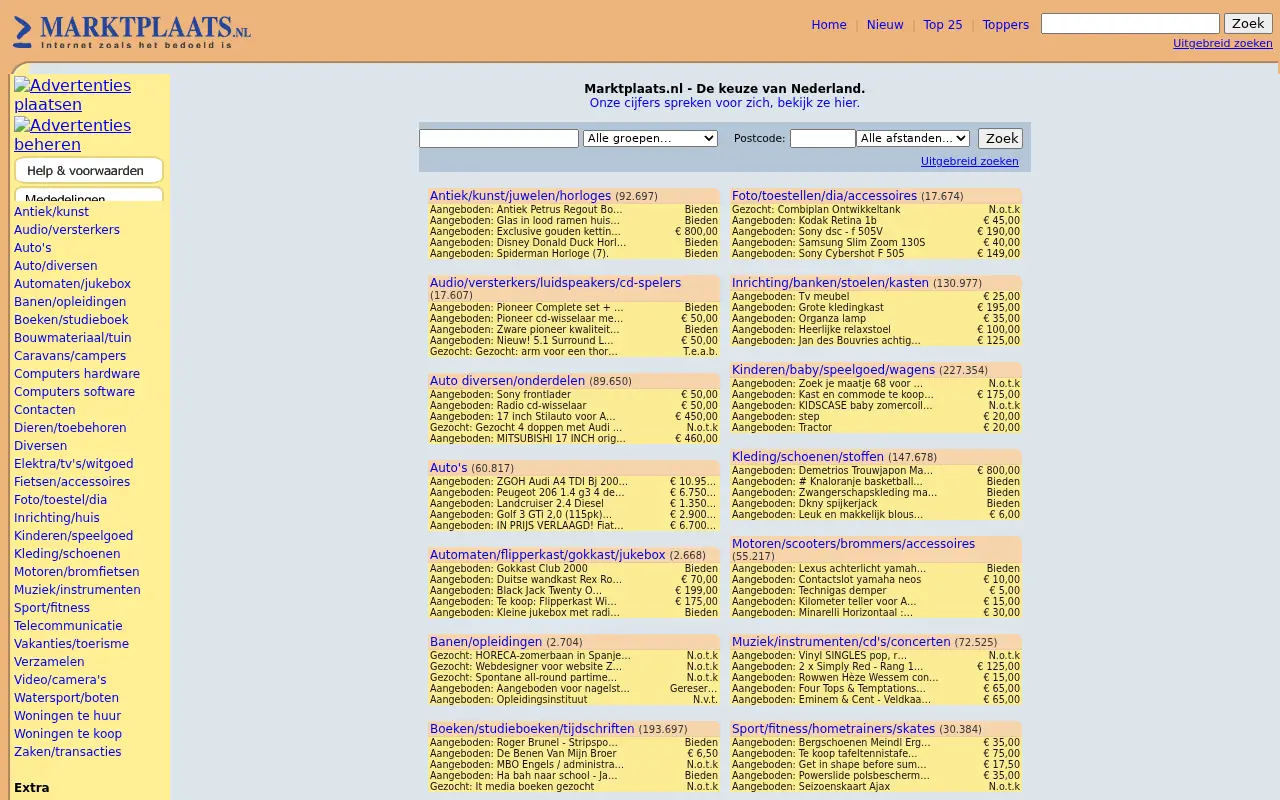Open the Auto diversen/onderdelen category heading

point(507,381)
